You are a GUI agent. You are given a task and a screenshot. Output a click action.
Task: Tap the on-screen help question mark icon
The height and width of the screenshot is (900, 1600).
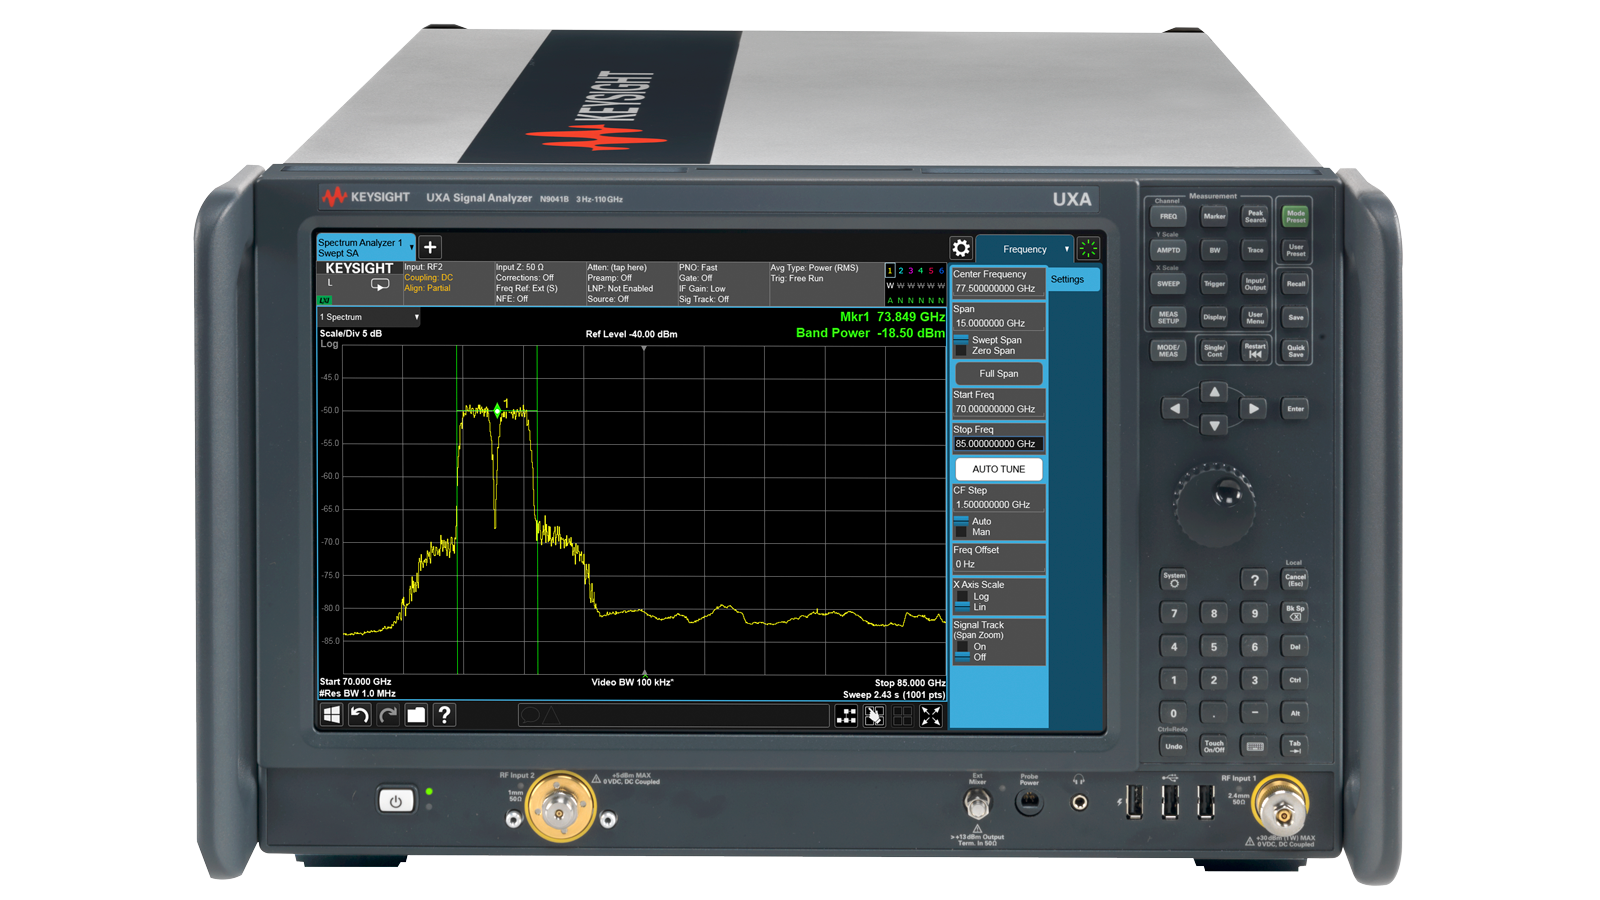click(x=445, y=714)
